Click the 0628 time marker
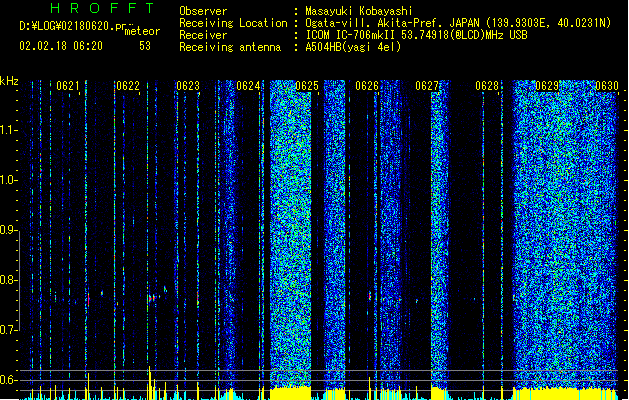This screenshot has width=629, height=400. tap(487, 86)
